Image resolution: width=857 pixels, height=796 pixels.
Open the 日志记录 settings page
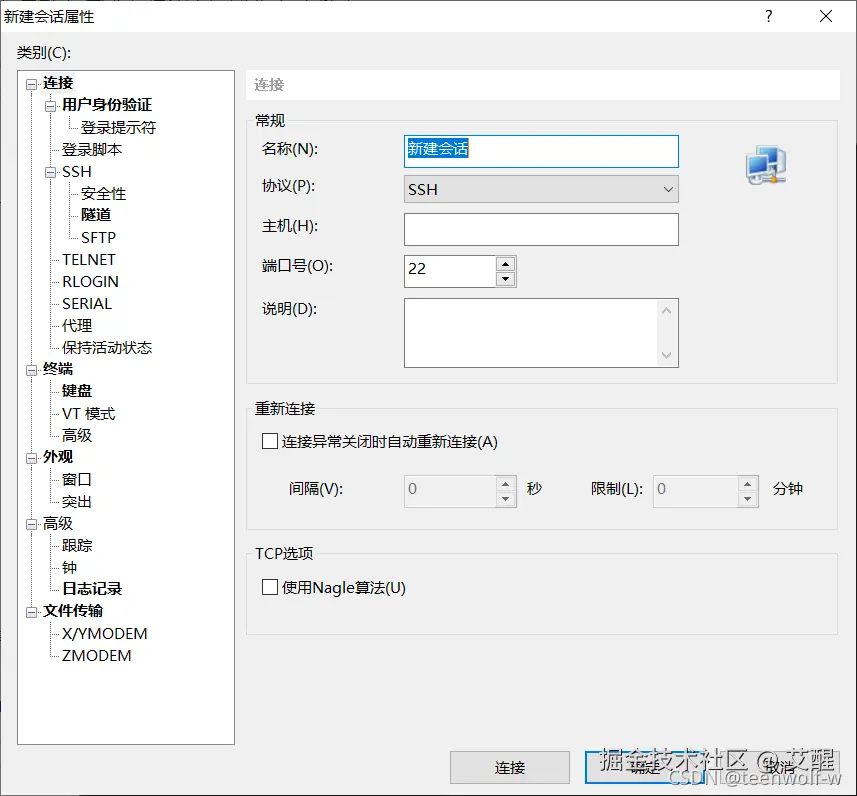(x=91, y=589)
